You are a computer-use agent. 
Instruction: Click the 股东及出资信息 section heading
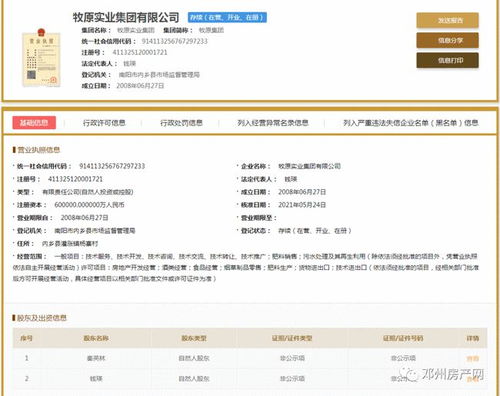[42, 318]
